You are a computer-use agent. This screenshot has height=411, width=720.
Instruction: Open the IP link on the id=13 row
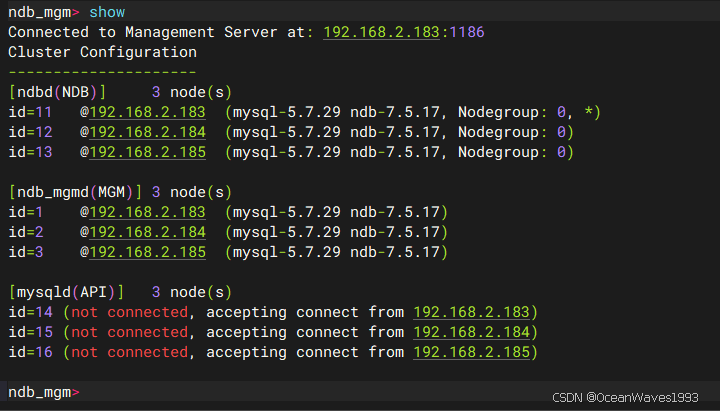pyautogui.click(x=147, y=152)
